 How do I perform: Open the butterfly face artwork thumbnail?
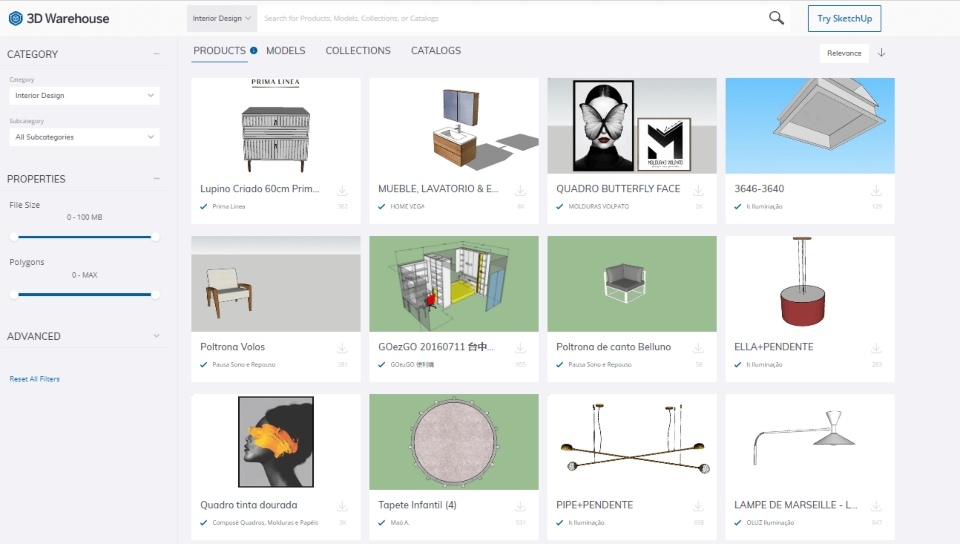(x=632, y=125)
